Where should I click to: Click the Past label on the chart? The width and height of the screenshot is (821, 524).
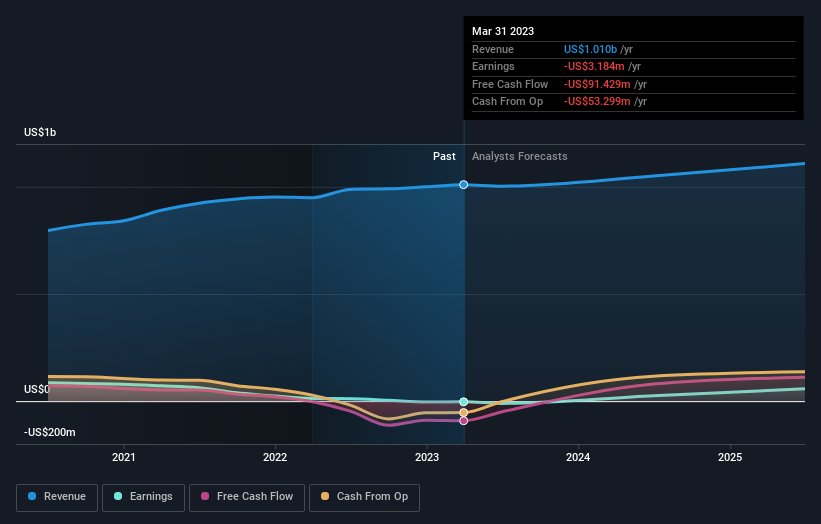(444, 157)
